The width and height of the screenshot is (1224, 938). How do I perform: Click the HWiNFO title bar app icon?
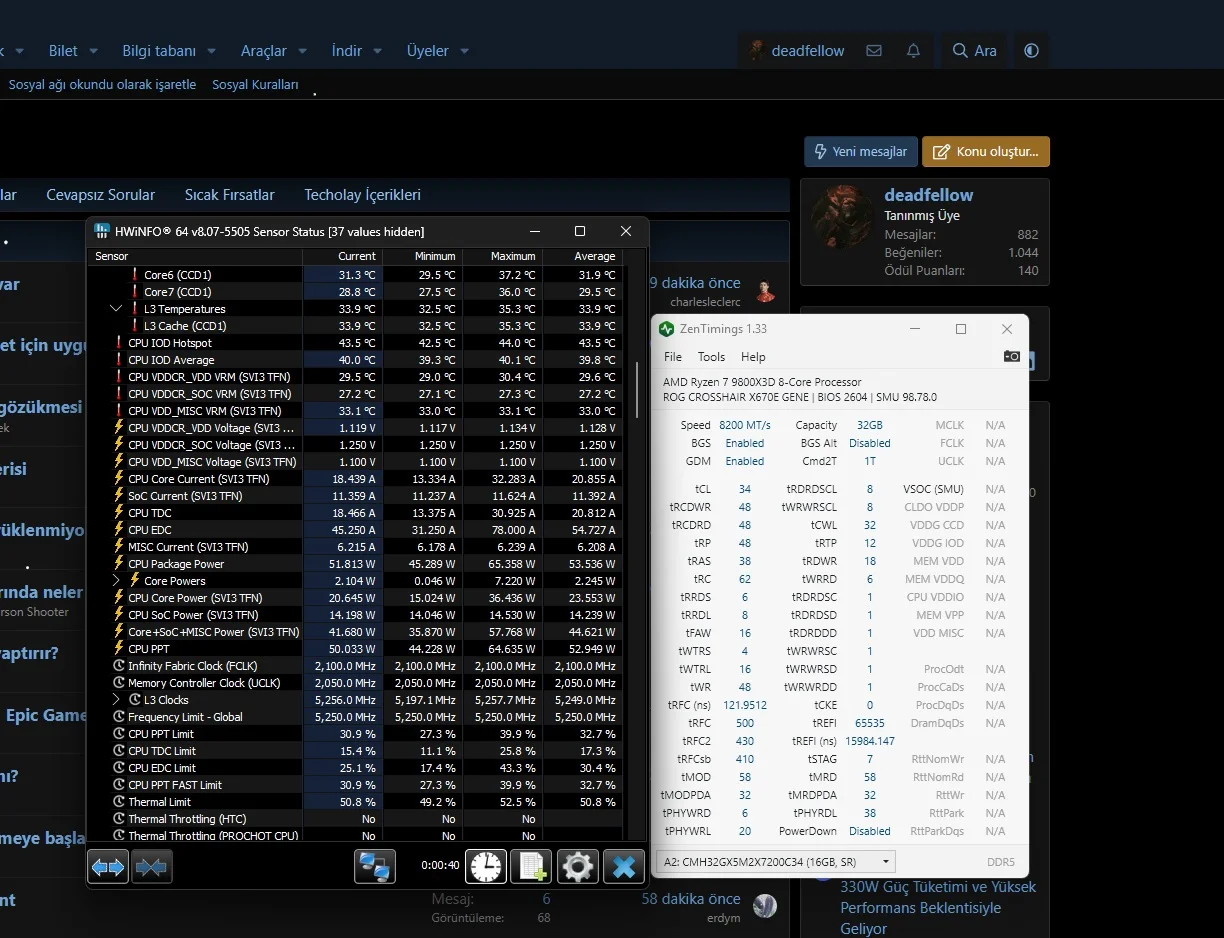(101, 231)
